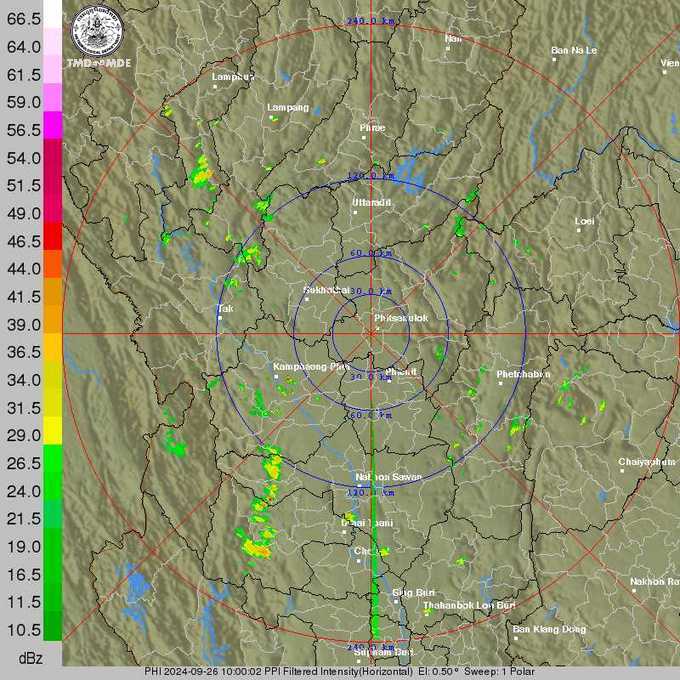
Task: Click the Thahanbok Lop Buri label
Action: (469, 605)
